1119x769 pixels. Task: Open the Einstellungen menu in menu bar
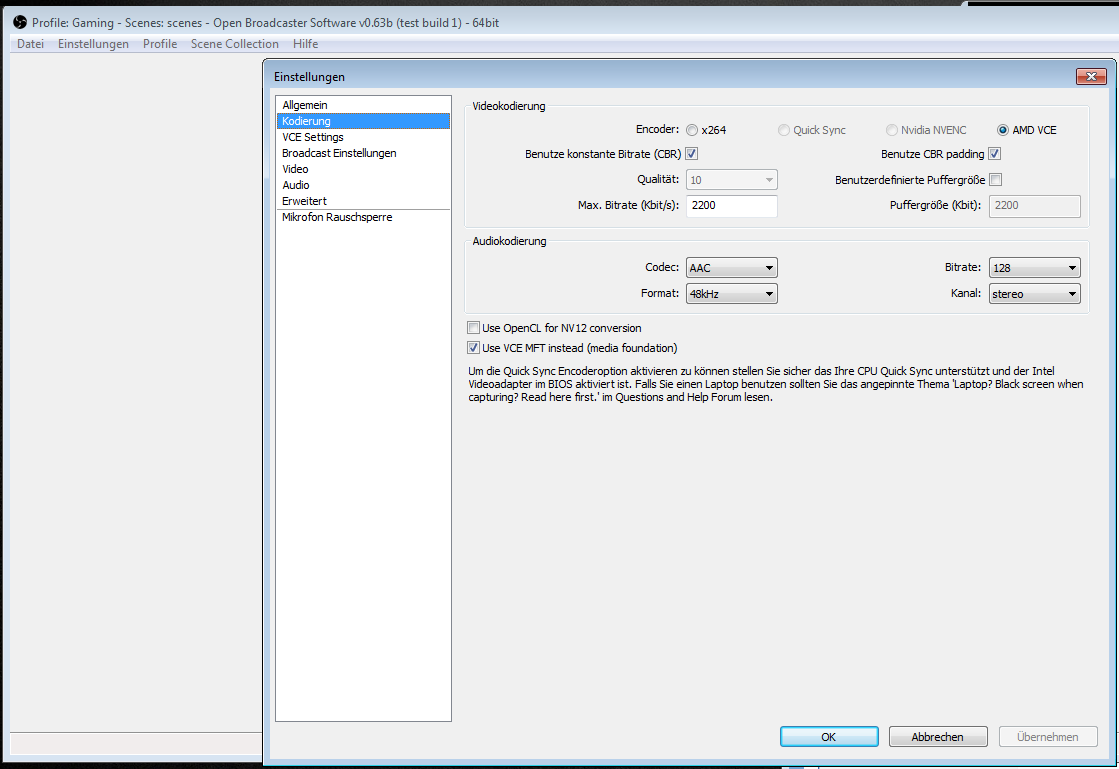(x=93, y=44)
